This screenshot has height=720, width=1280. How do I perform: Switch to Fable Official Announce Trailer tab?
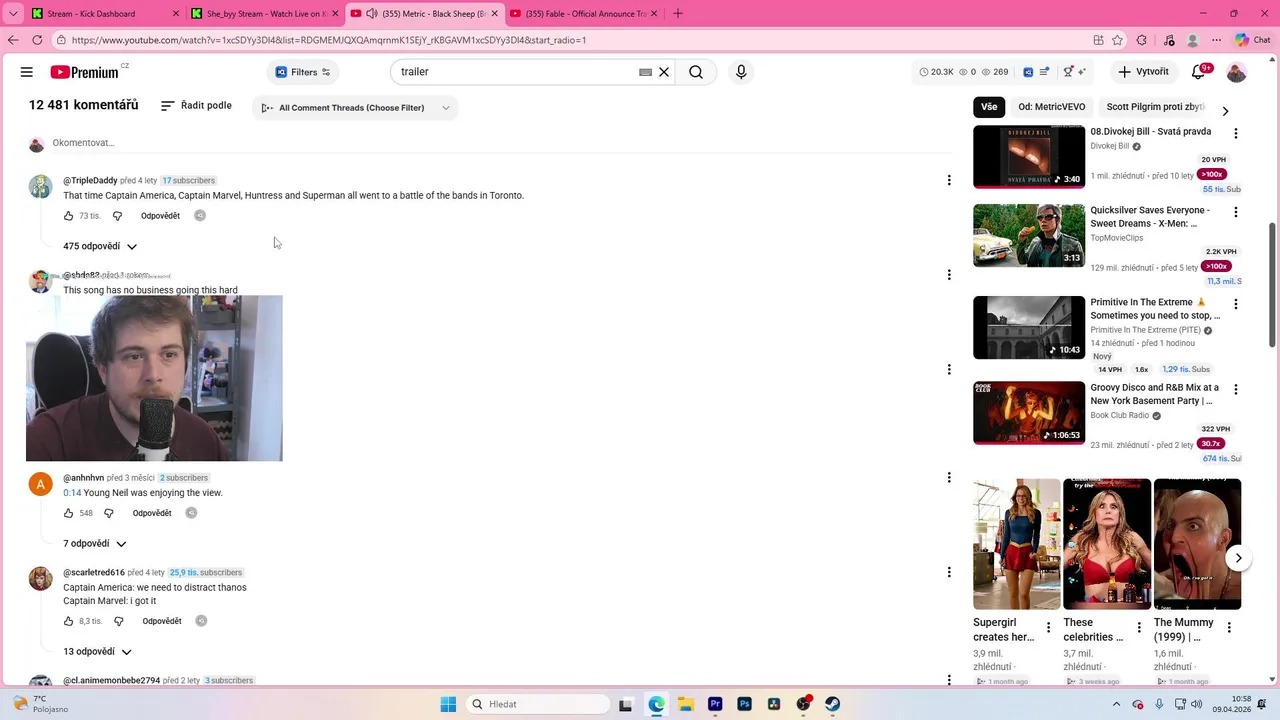click(585, 13)
